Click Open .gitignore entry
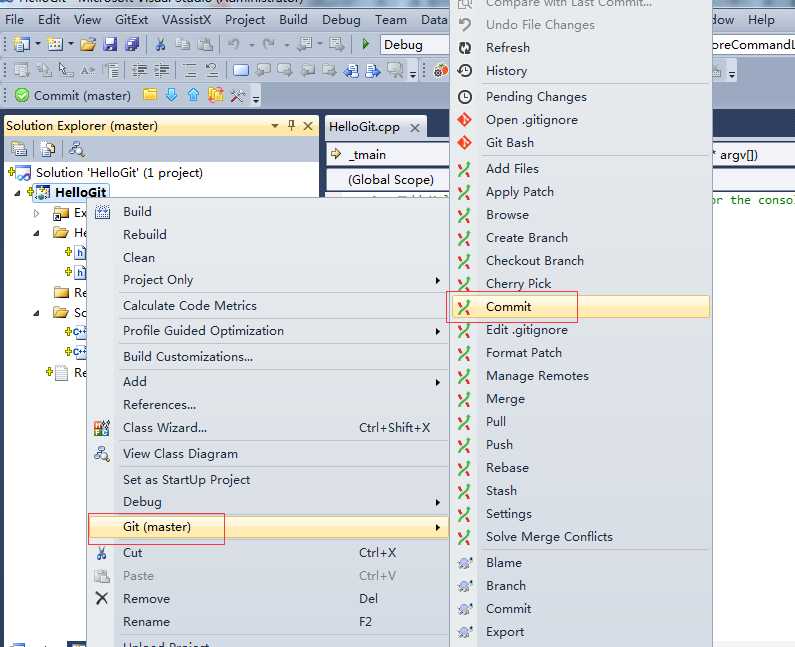This screenshot has width=795, height=647. (x=581, y=120)
